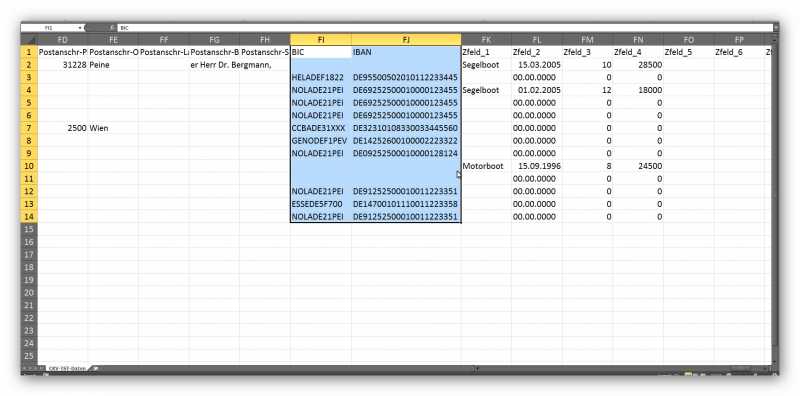The image size is (800, 396).
Task: Click the IBAN header cell
Action: pos(406,52)
